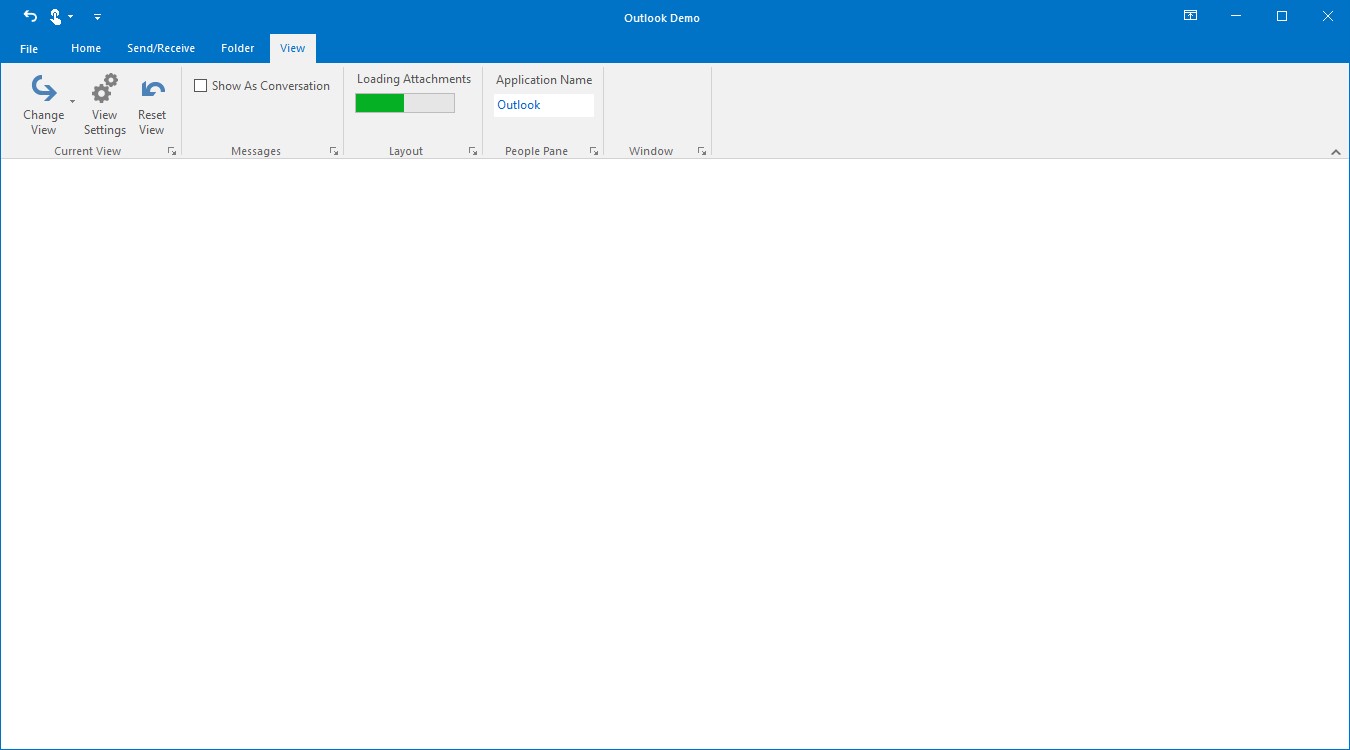This screenshot has height=750, width=1350.
Task: Click Undo in the Quick Access Toolbar
Action: (29, 16)
